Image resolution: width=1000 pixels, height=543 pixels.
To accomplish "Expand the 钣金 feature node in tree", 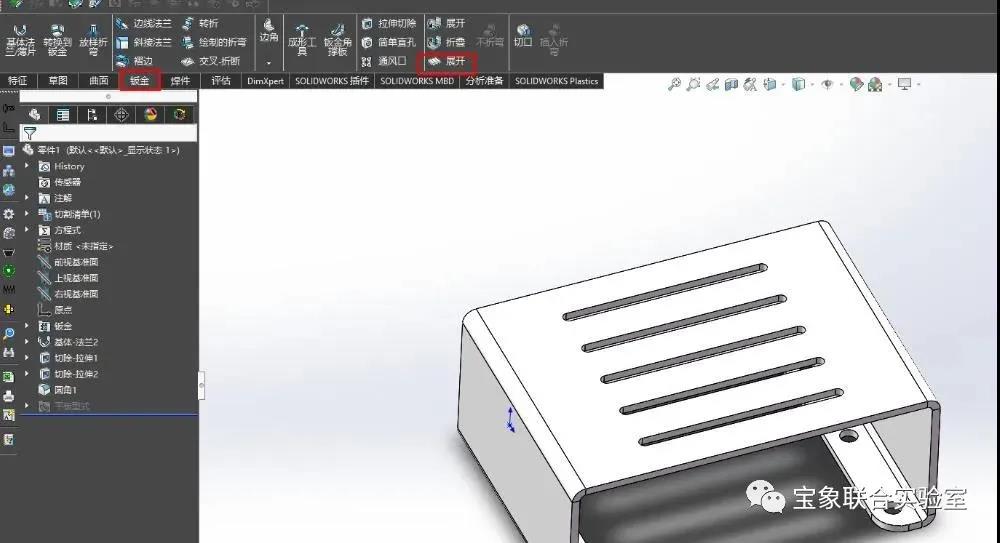I will pyautogui.click(x=27, y=326).
